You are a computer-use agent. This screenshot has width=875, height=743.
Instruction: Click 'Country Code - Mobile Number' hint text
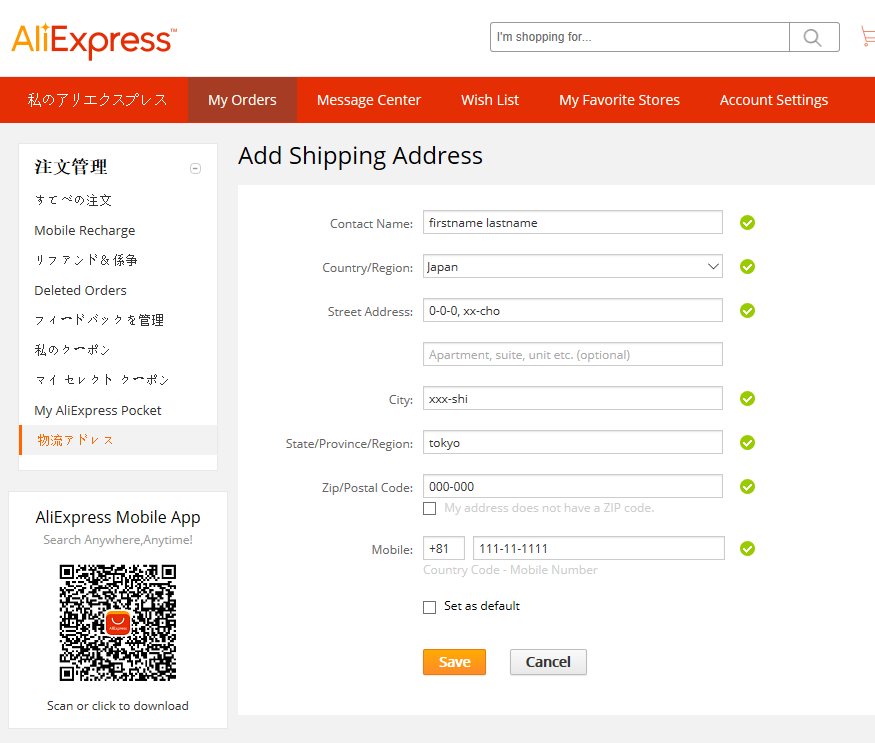510,570
